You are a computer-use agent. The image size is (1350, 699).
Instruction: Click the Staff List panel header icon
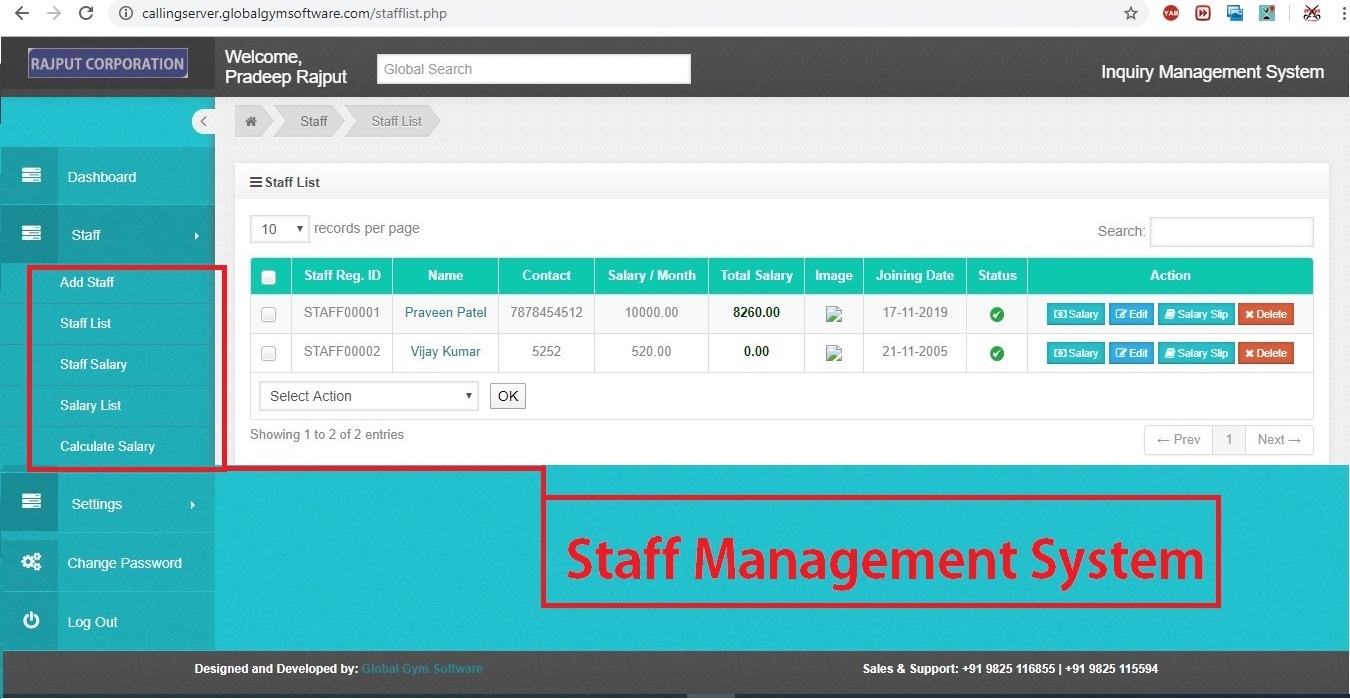pyautogui.click(x=254, y=181)
